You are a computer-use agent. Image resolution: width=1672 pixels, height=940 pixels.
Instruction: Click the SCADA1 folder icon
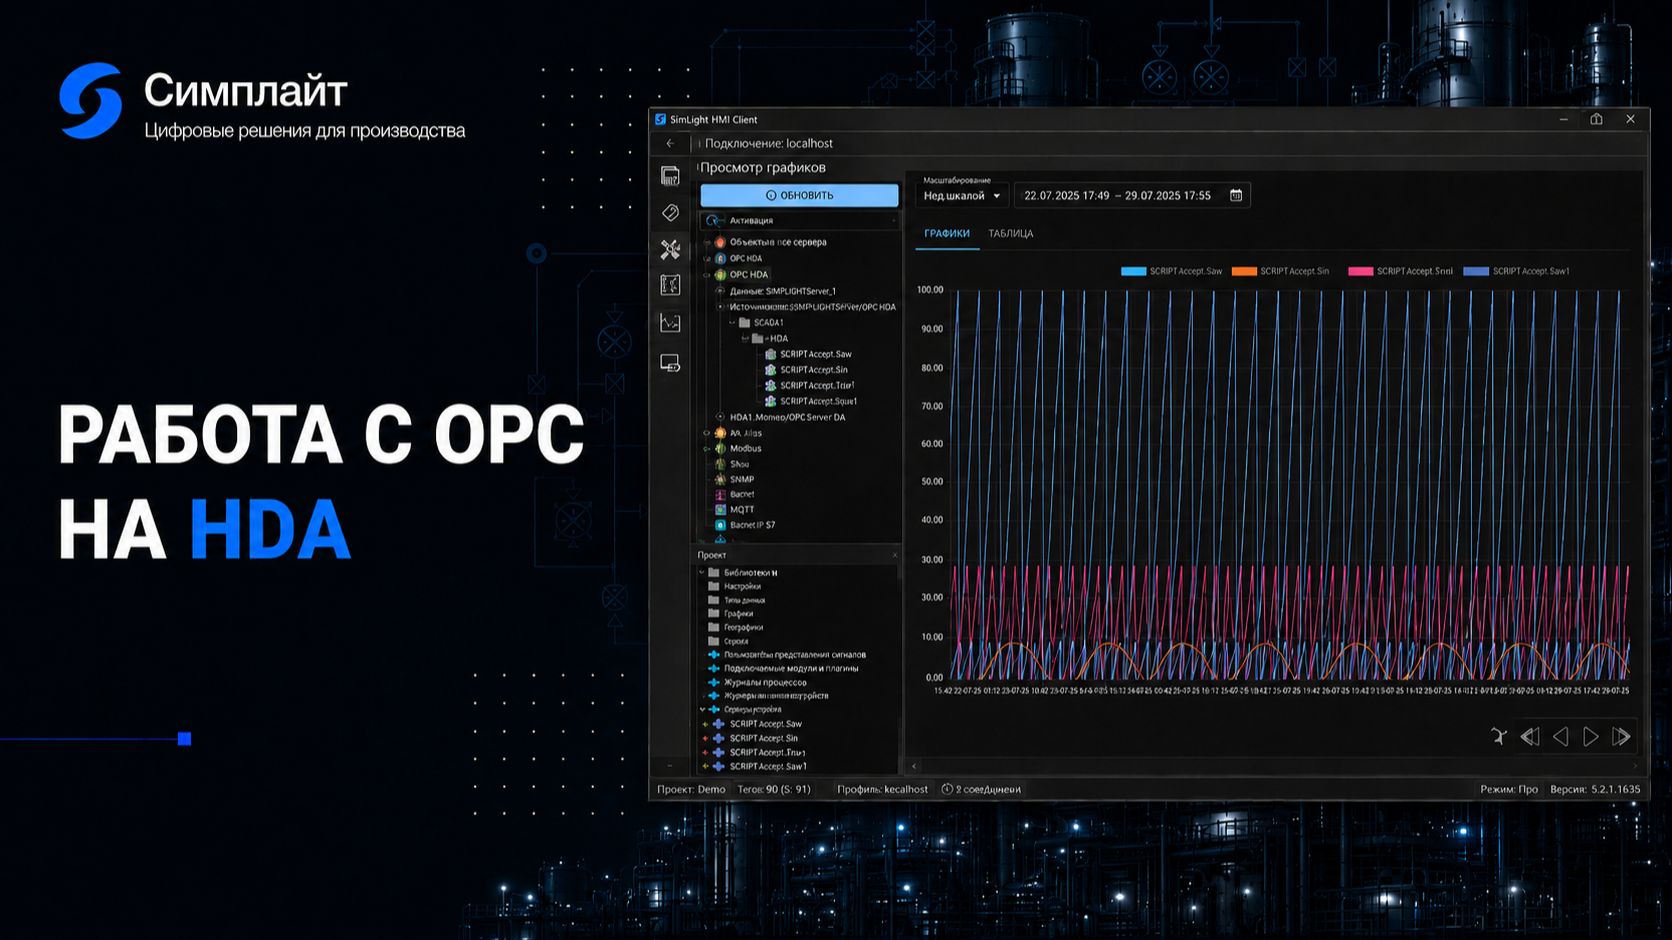coord(744,322)
